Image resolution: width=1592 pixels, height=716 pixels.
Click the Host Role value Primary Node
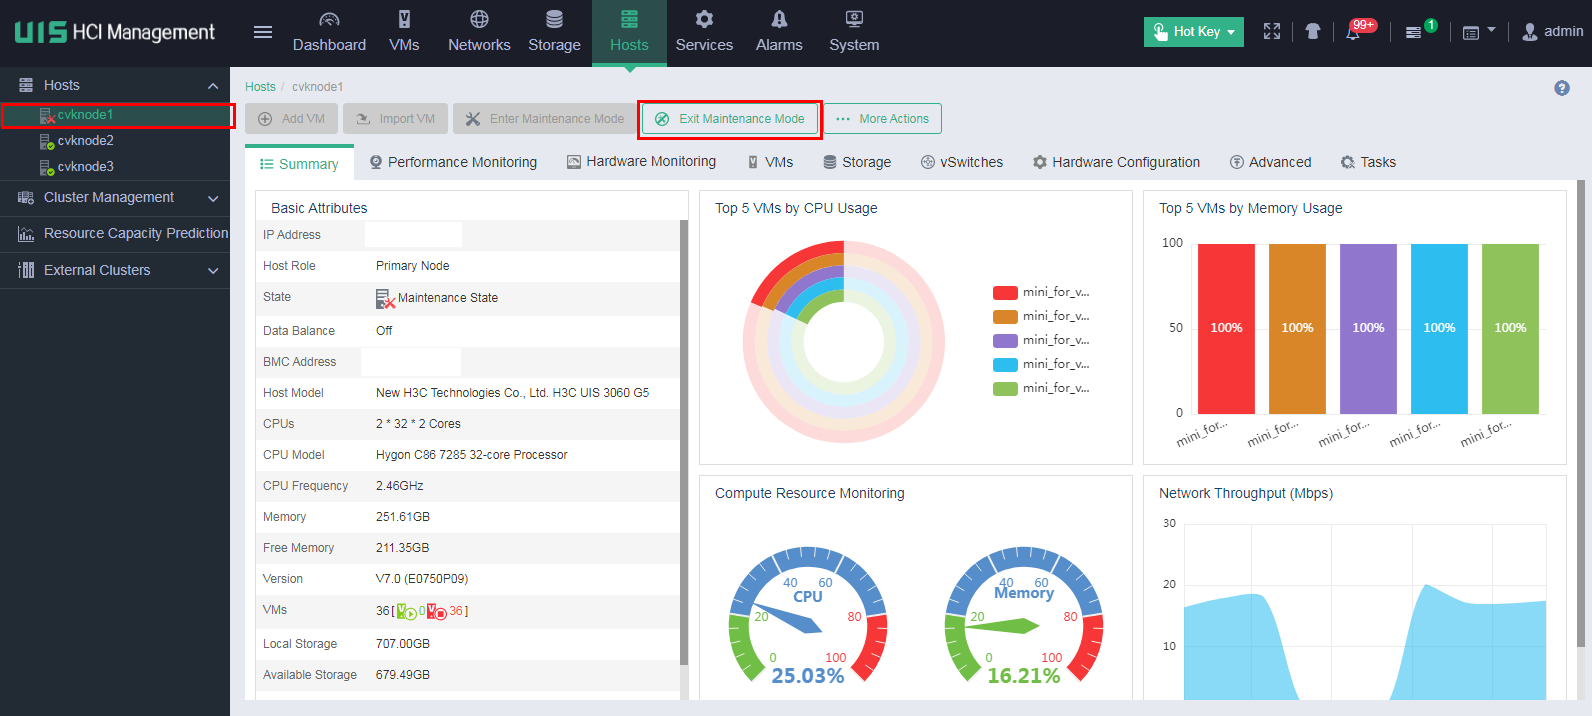click(413, 266)
